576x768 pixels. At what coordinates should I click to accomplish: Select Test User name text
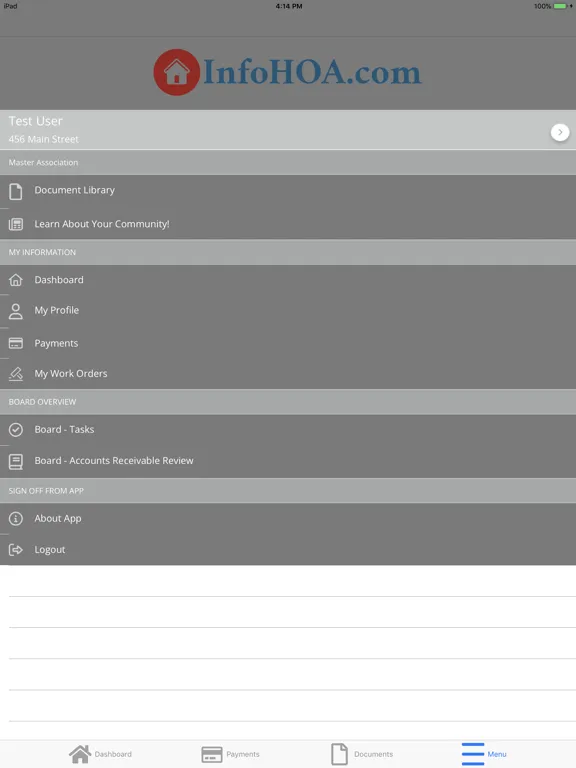35,121
